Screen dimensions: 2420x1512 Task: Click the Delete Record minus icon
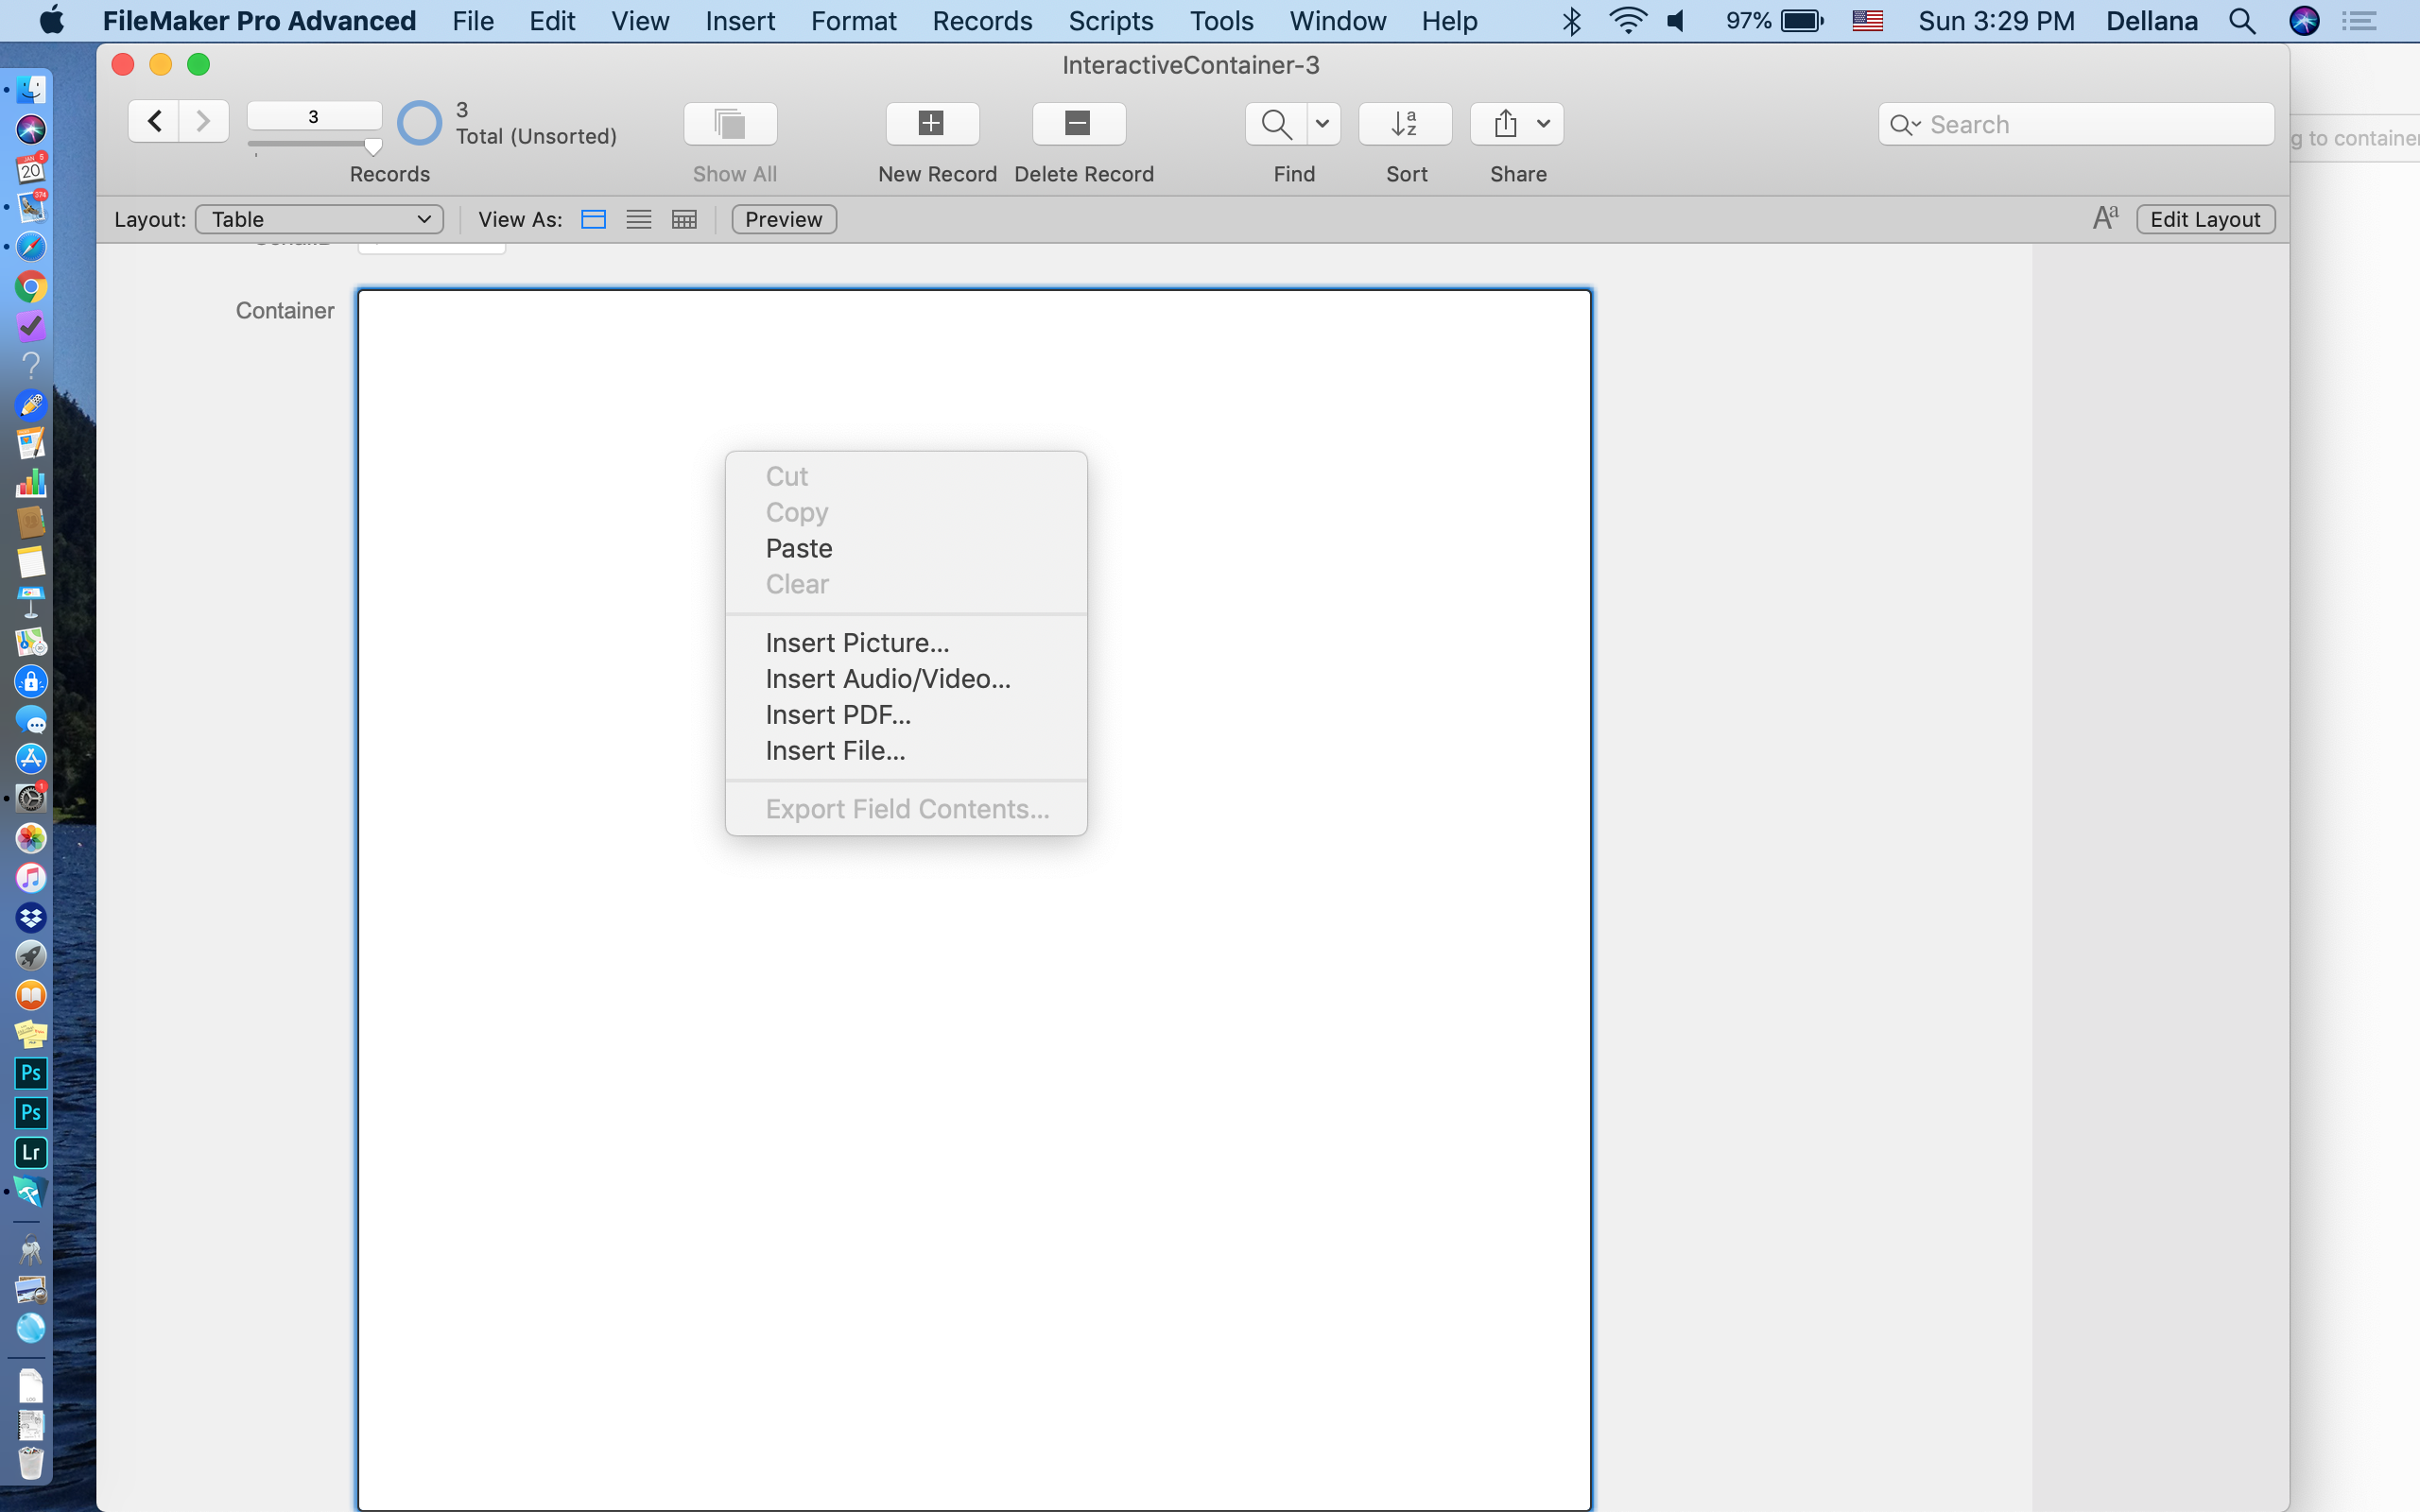[x=1077, y=123]
